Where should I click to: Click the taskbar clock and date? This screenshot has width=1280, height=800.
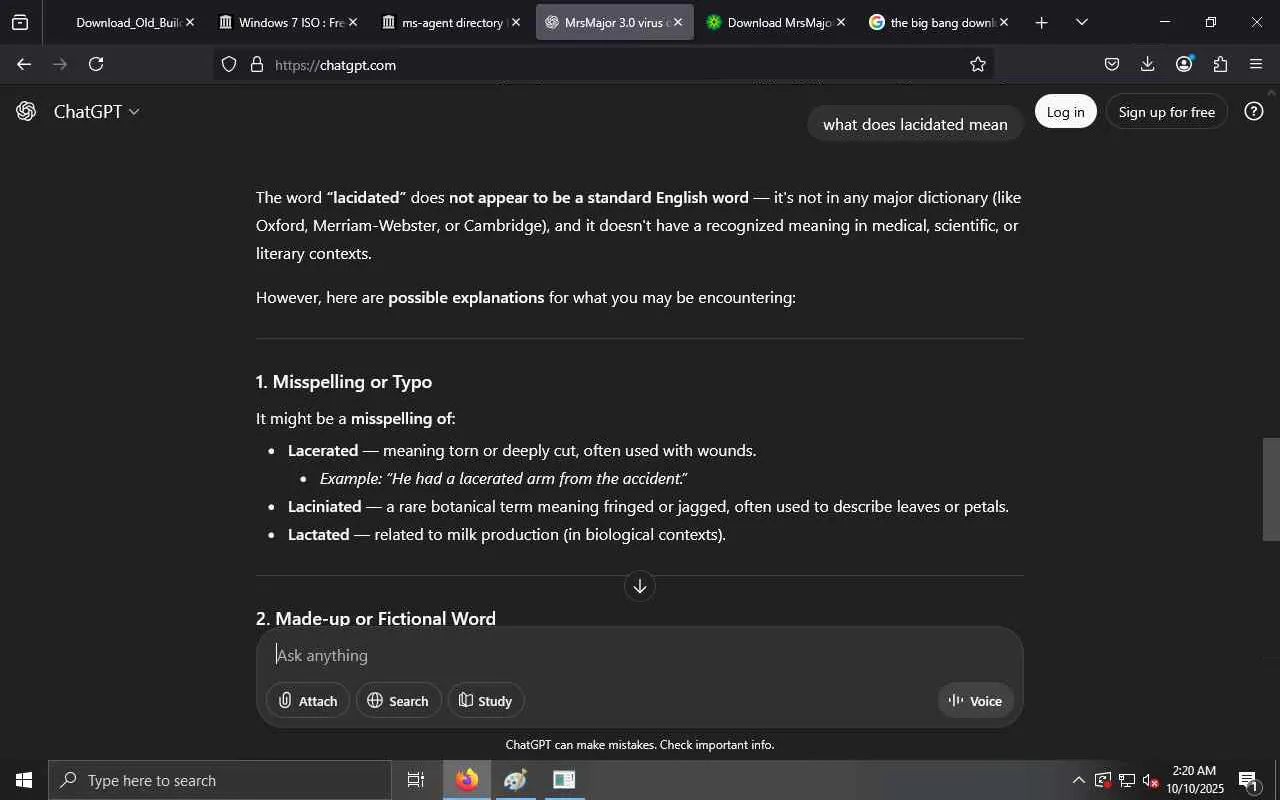[1194, 780]
